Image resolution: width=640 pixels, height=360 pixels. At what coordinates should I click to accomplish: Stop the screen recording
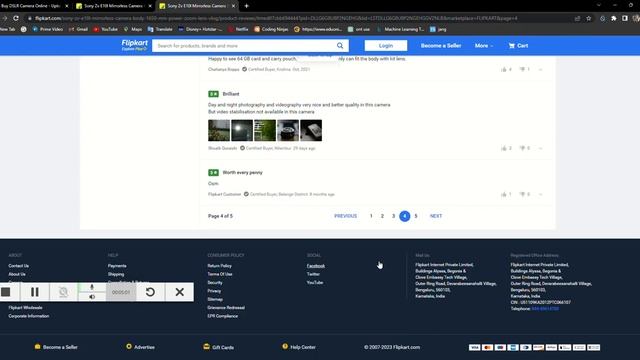(x=6, y=292)
